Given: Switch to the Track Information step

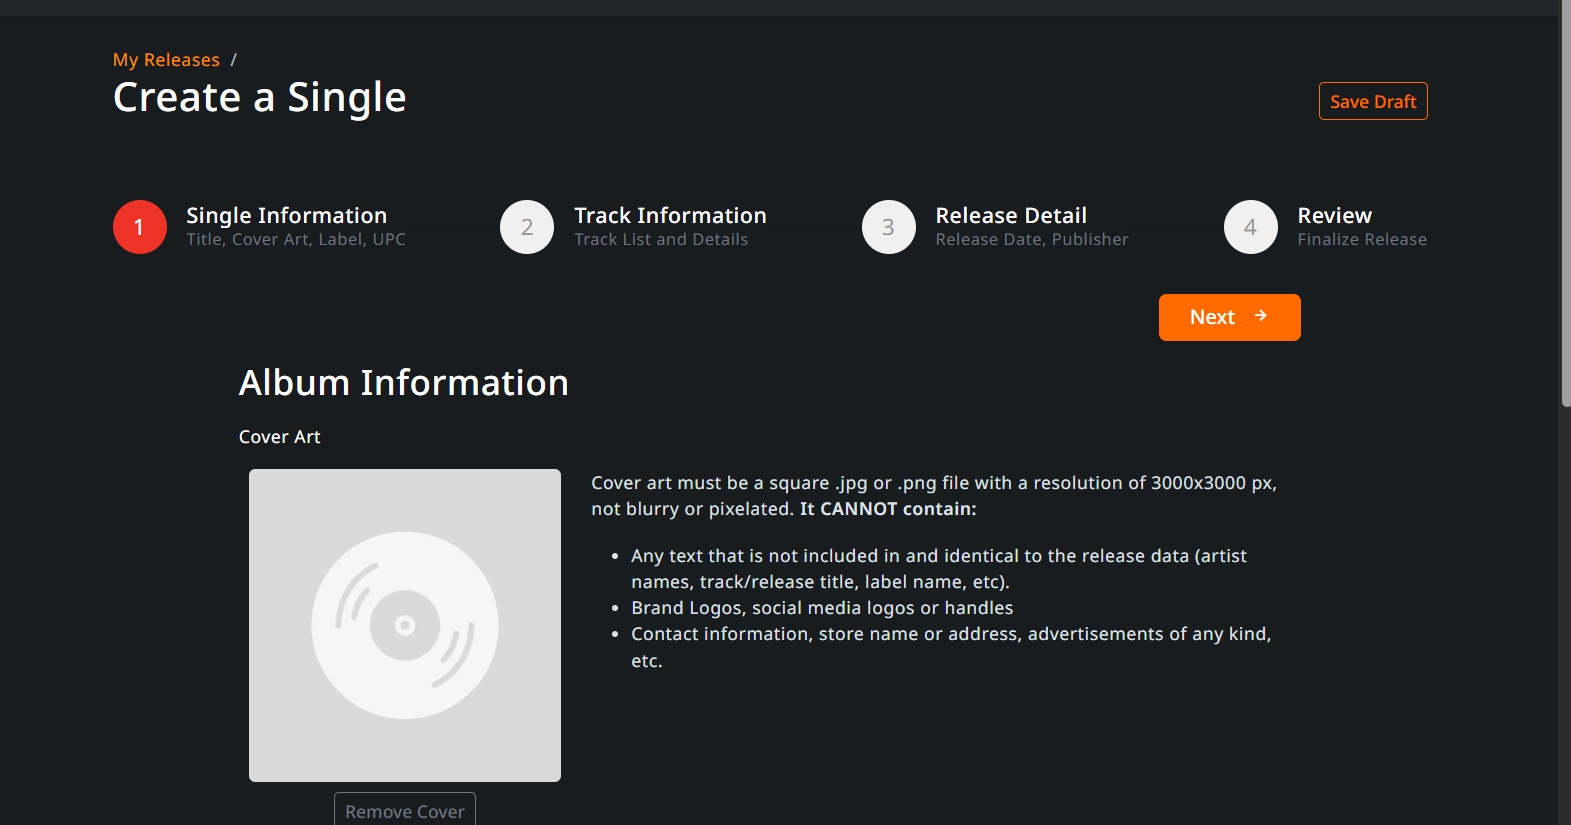Looking at the screenshot, I should pos(670,216).
